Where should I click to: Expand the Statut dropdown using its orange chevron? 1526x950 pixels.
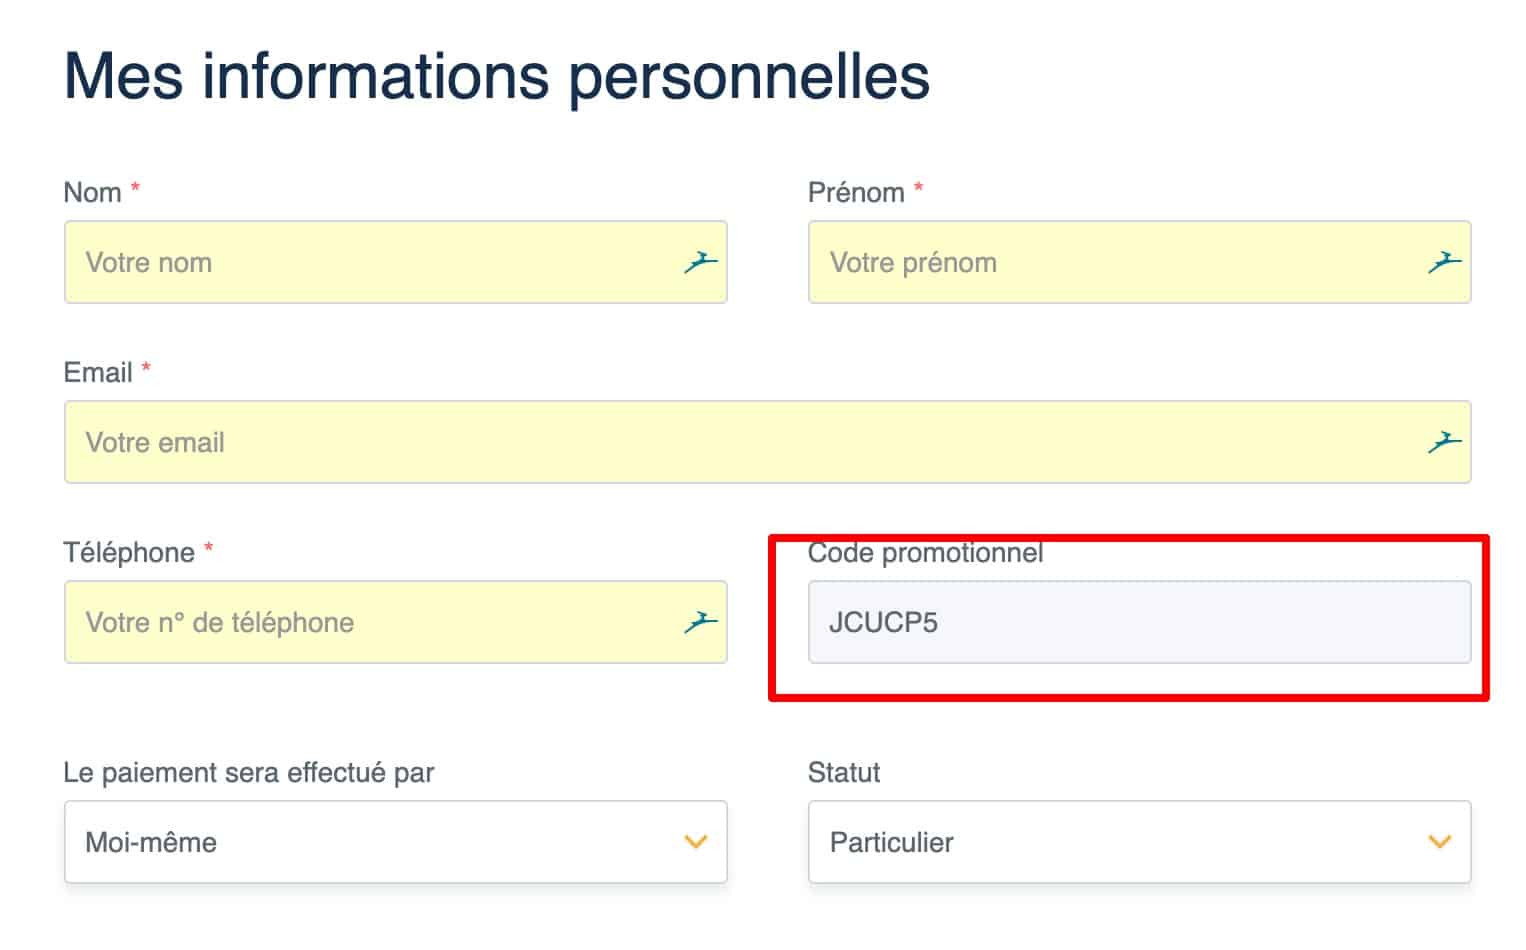(1440, 842)
